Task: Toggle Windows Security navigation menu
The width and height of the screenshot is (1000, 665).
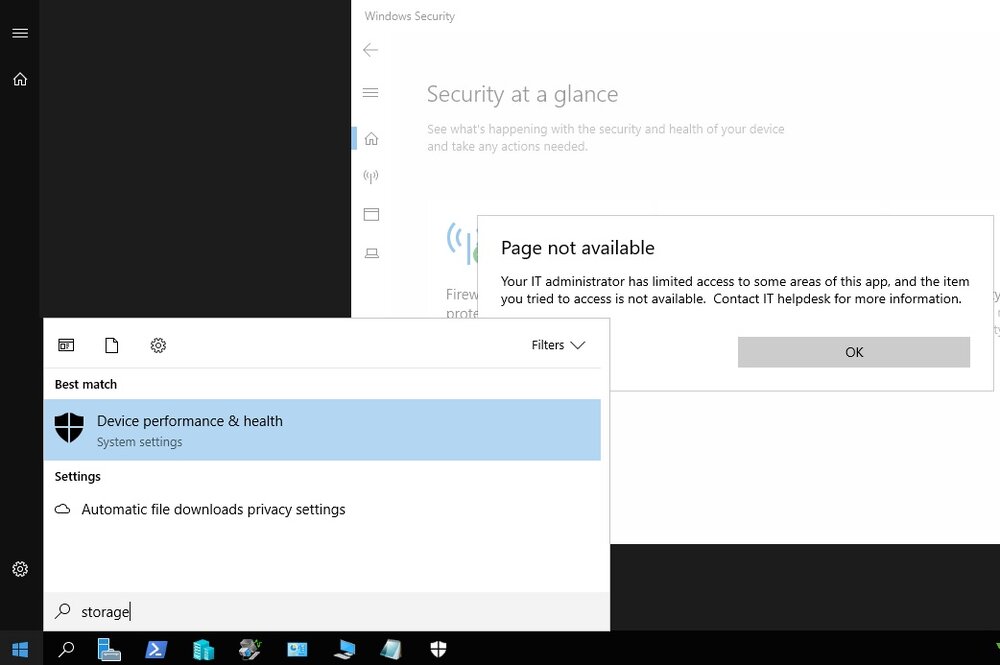Action: point(371,92)
